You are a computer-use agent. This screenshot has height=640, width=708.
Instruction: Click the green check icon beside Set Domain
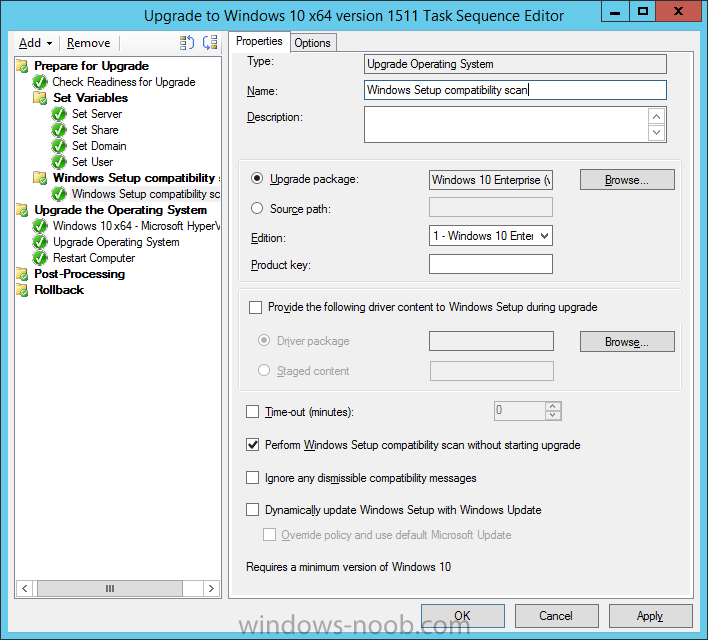coord(59,146)
